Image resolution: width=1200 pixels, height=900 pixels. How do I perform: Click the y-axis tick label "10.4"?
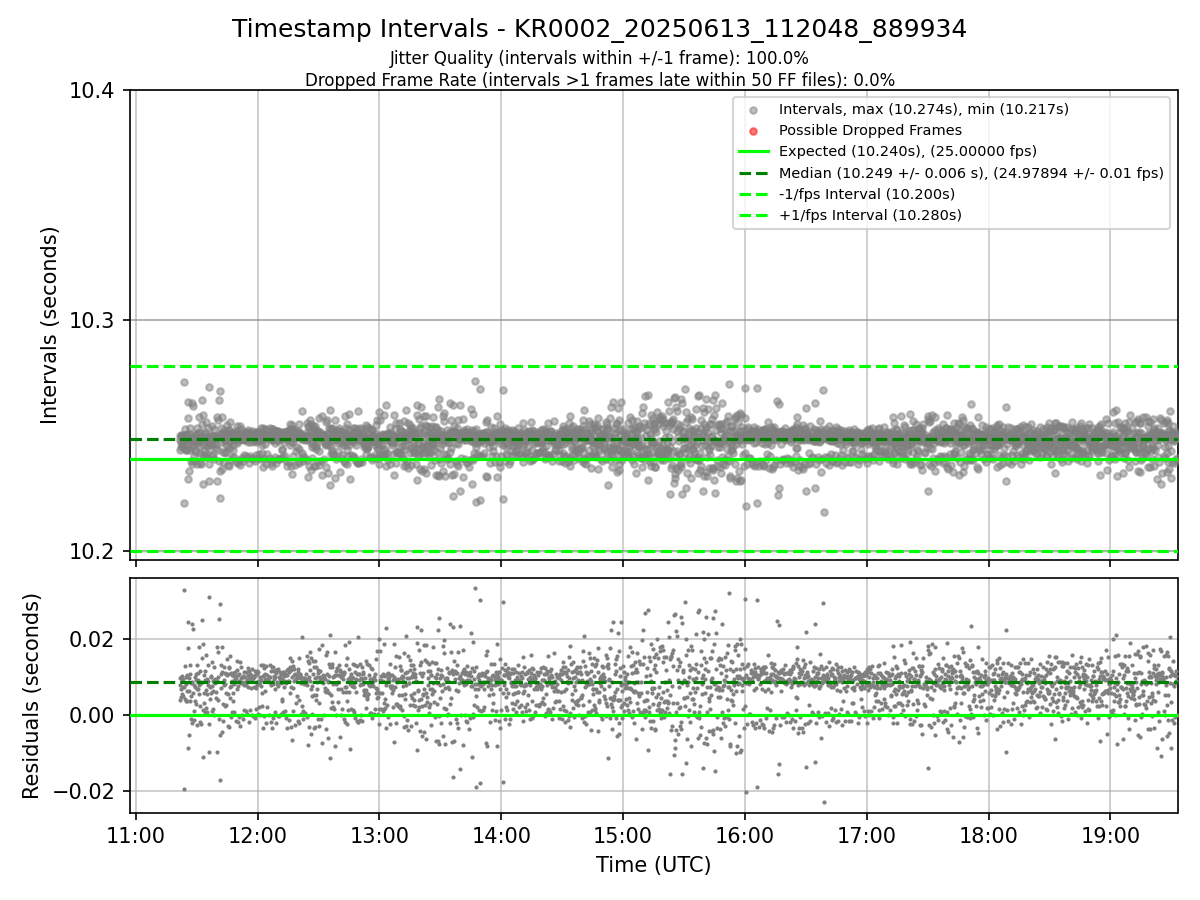click(92, 91)
